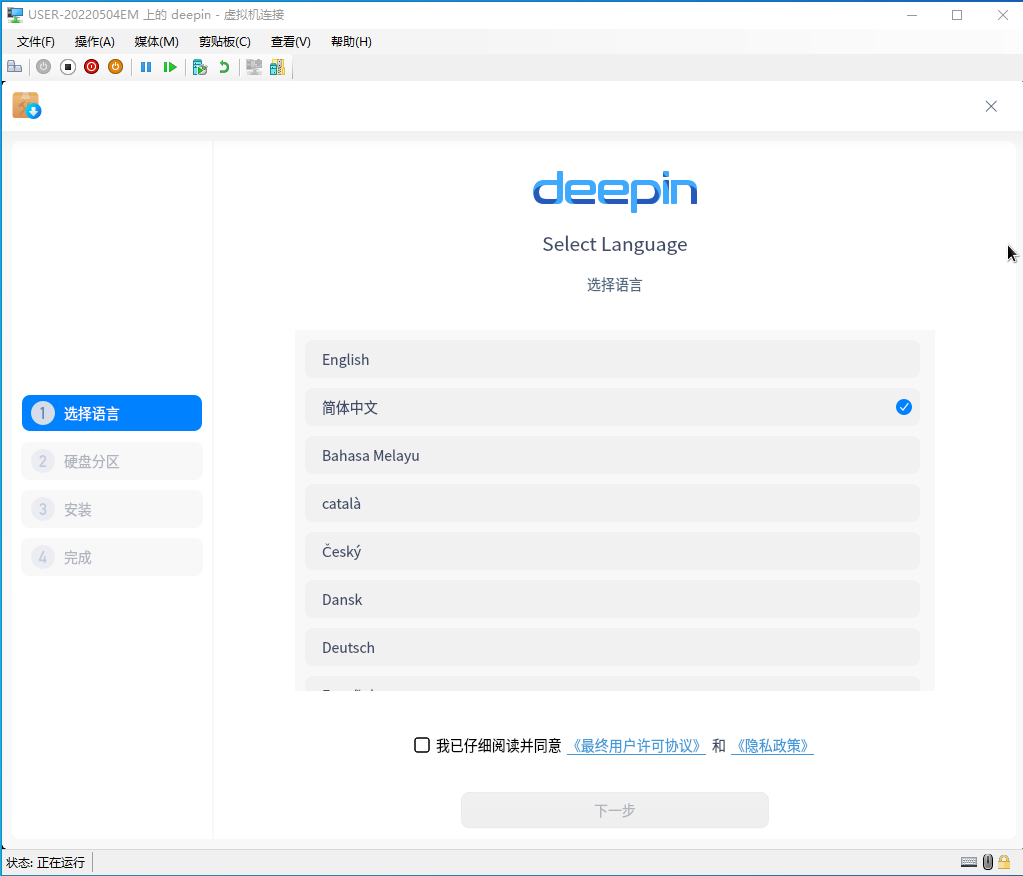Open the 文件(F) menu
1023x876 pixels.
(36, 42)
